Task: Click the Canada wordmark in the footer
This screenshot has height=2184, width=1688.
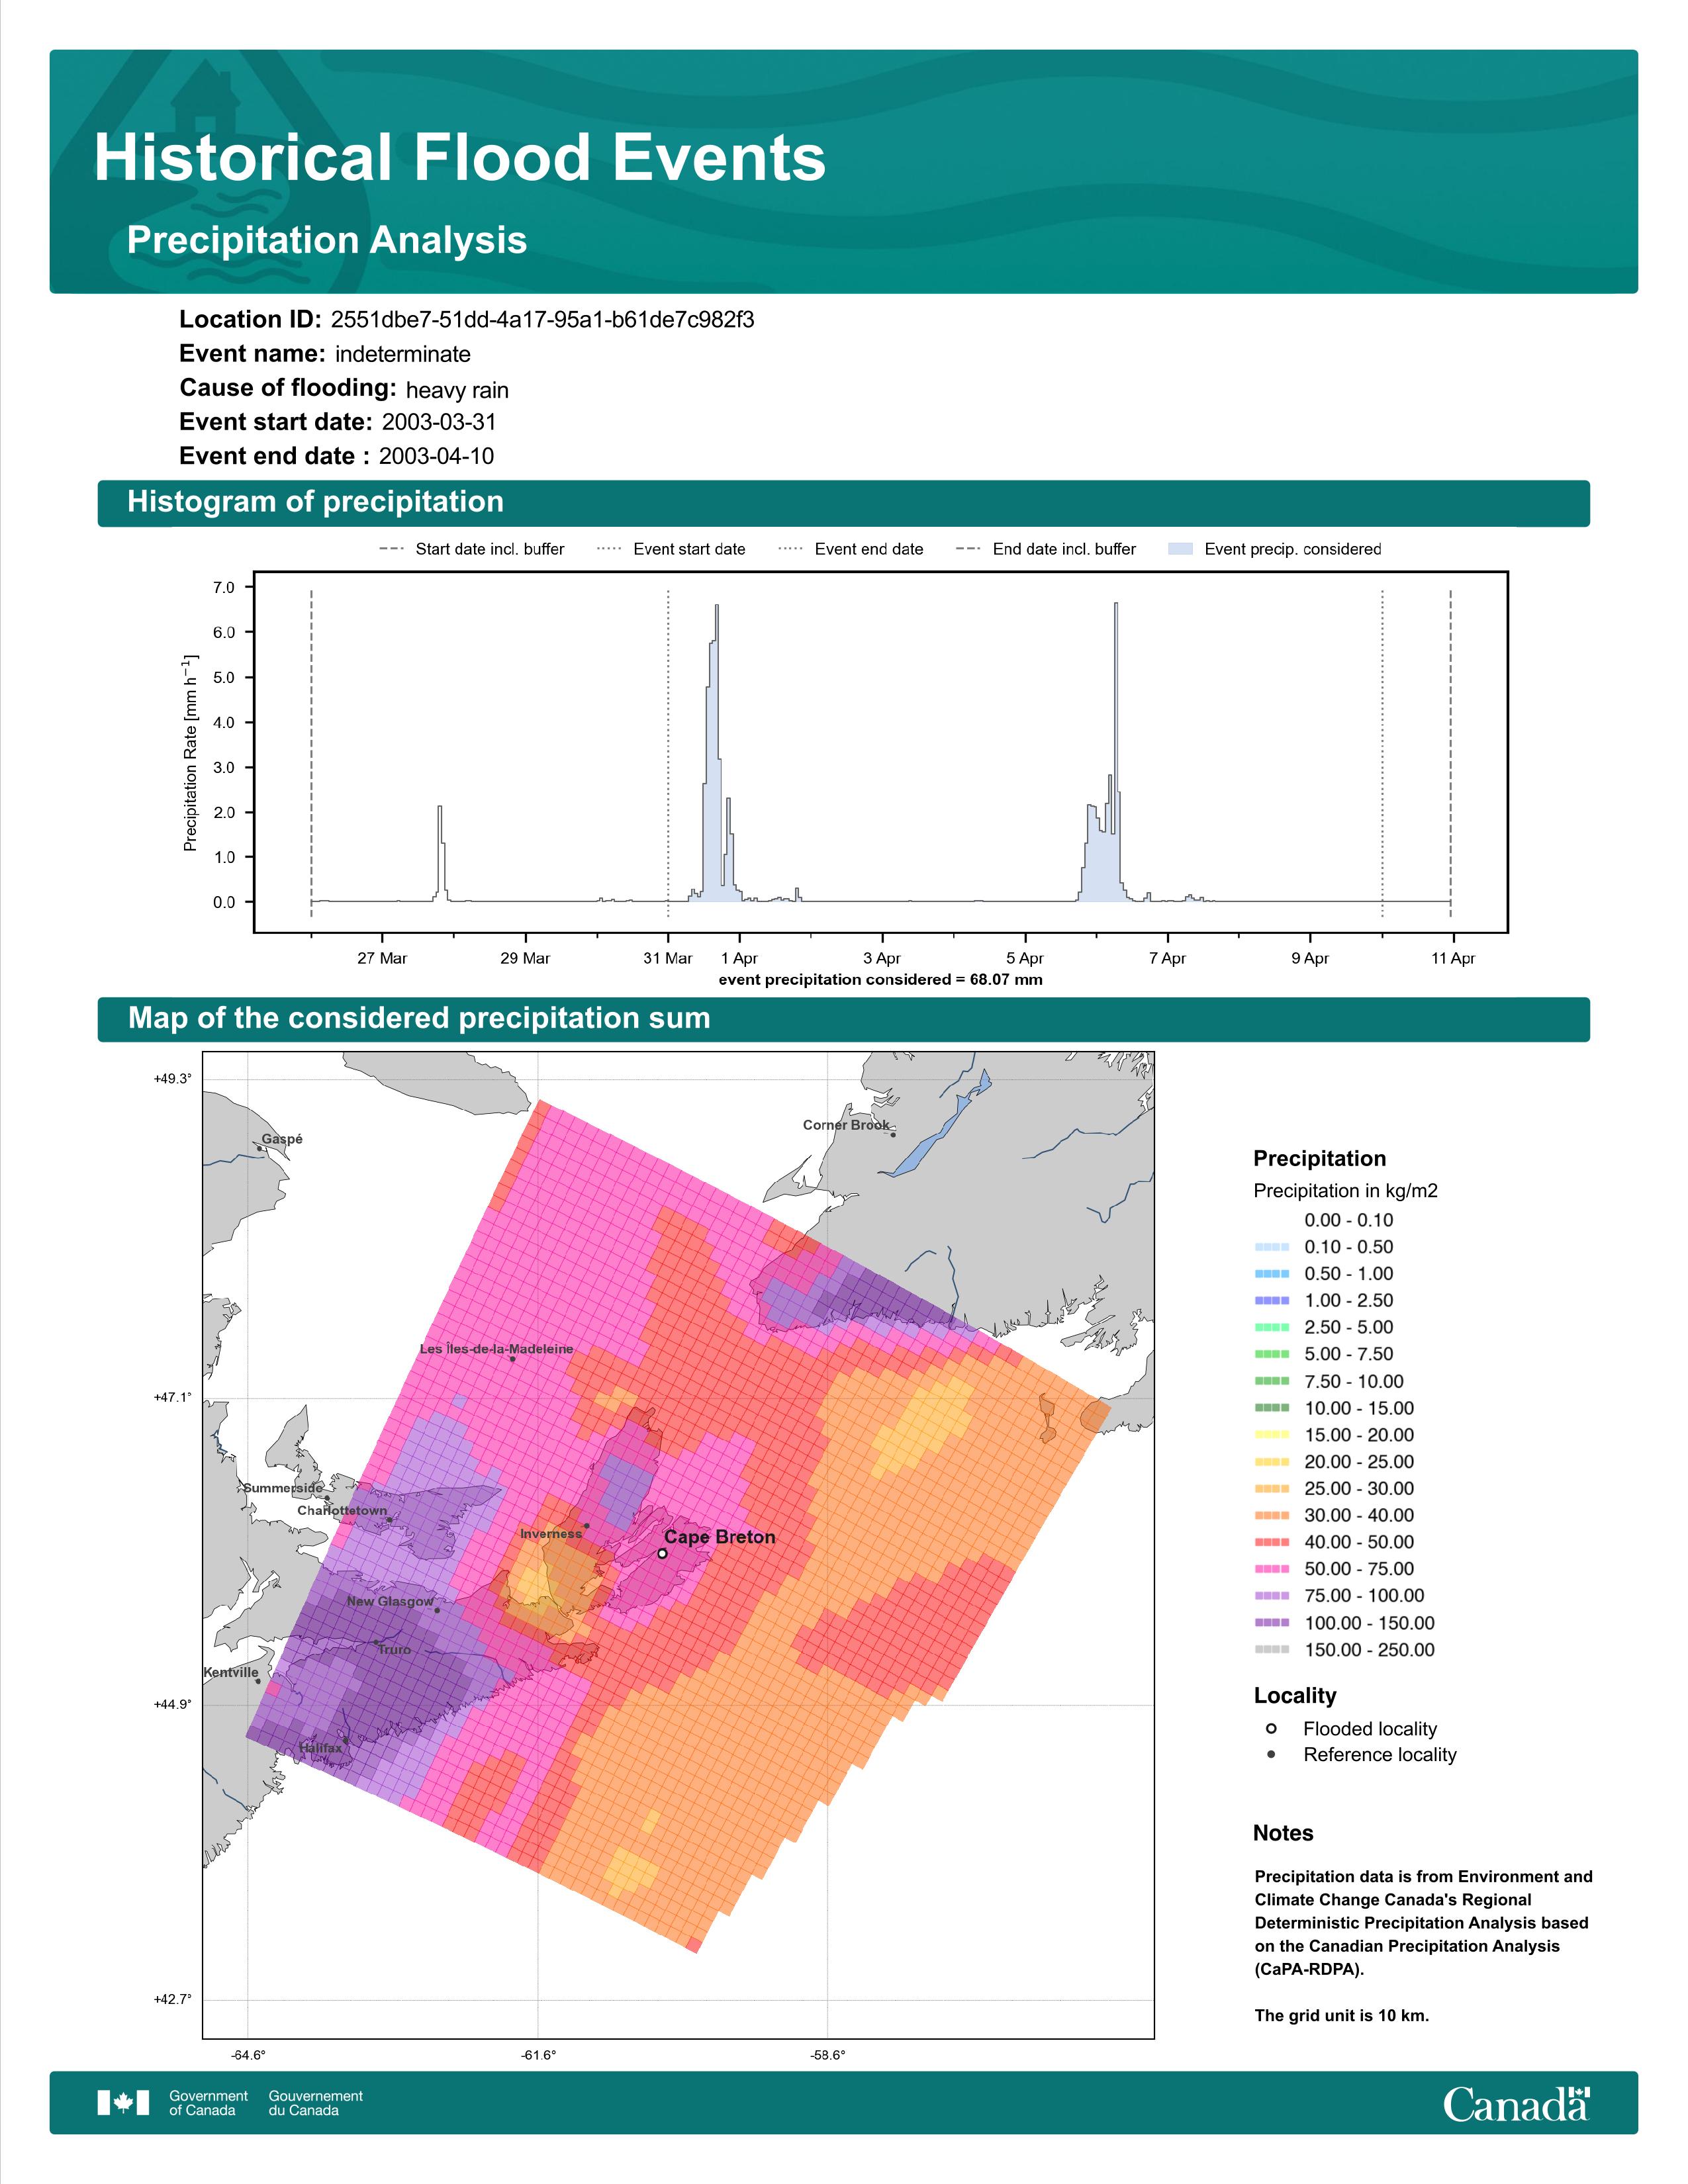Action: pos(1516,2103)
